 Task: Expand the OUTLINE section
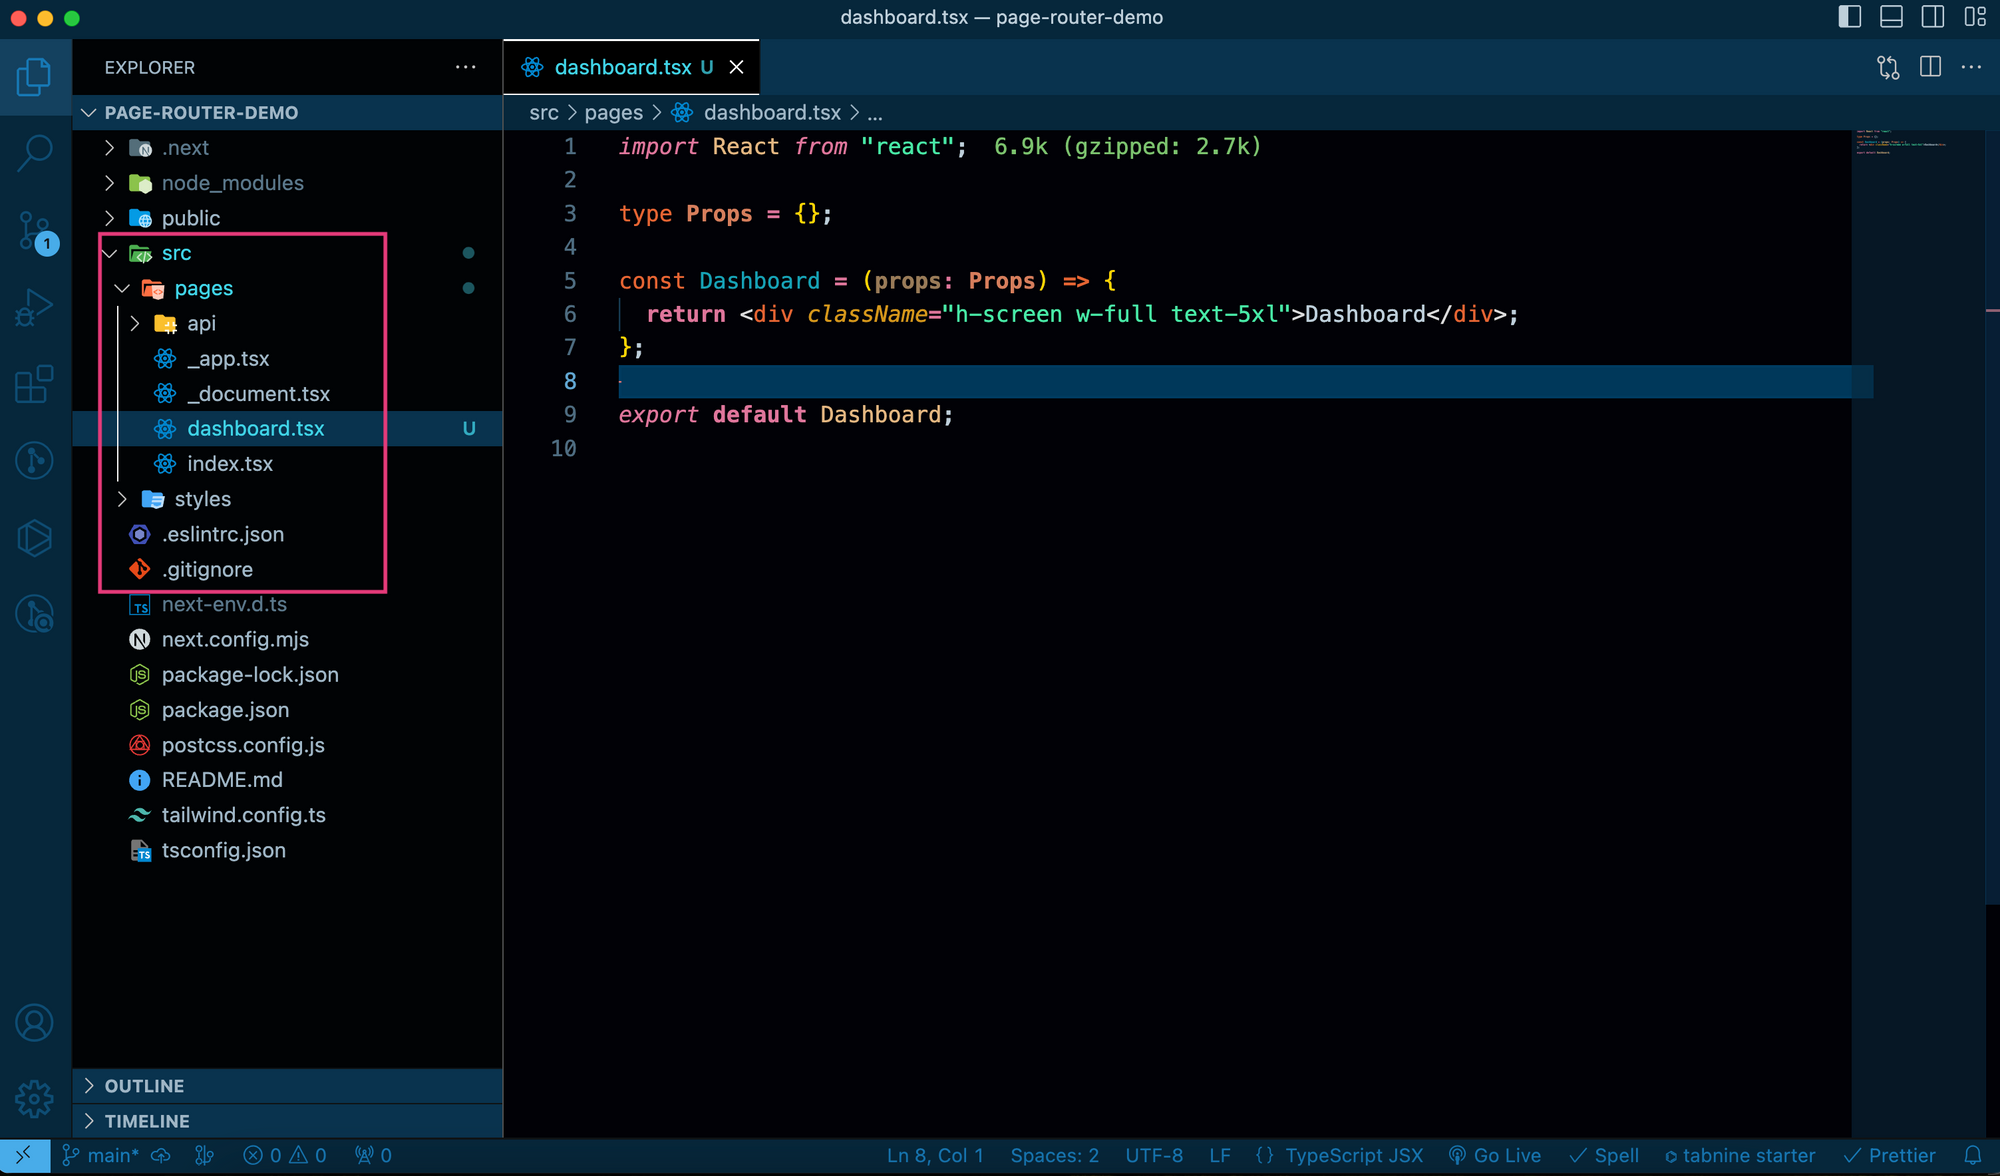(288, 1086)
